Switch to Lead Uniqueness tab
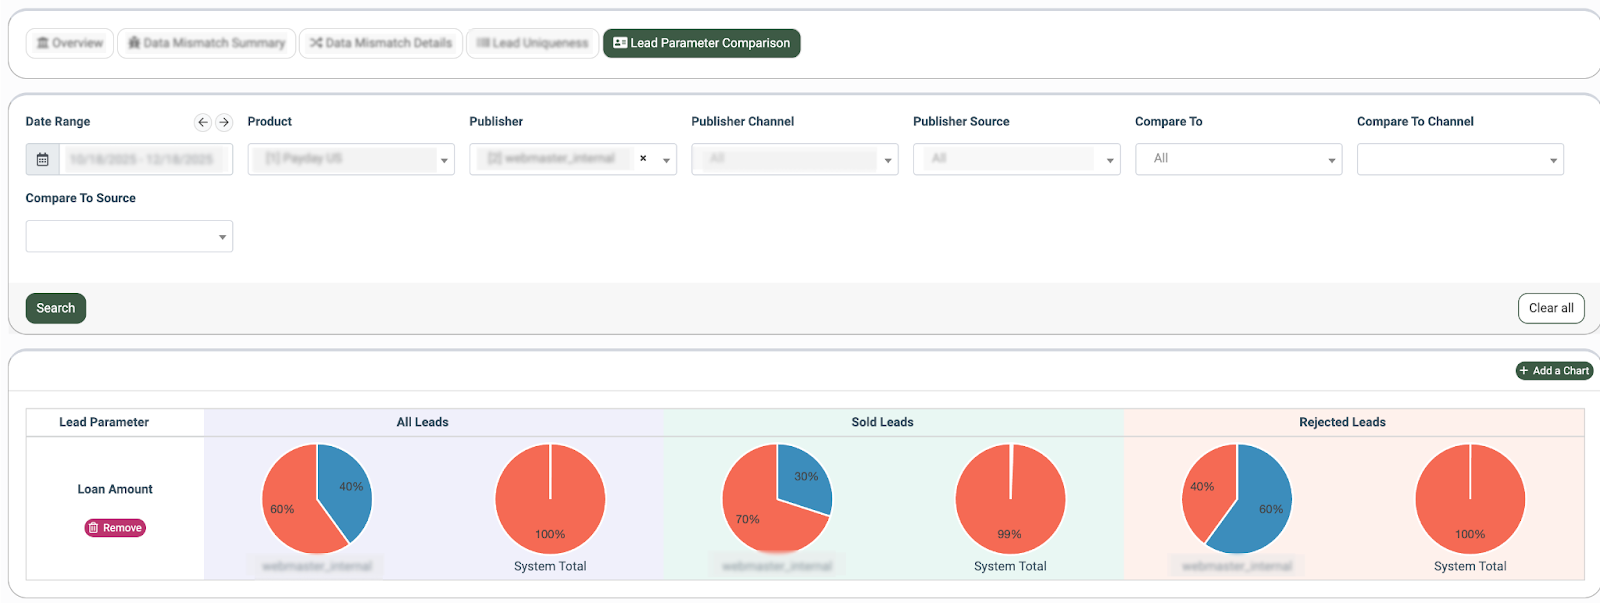 tap(532, 43)
